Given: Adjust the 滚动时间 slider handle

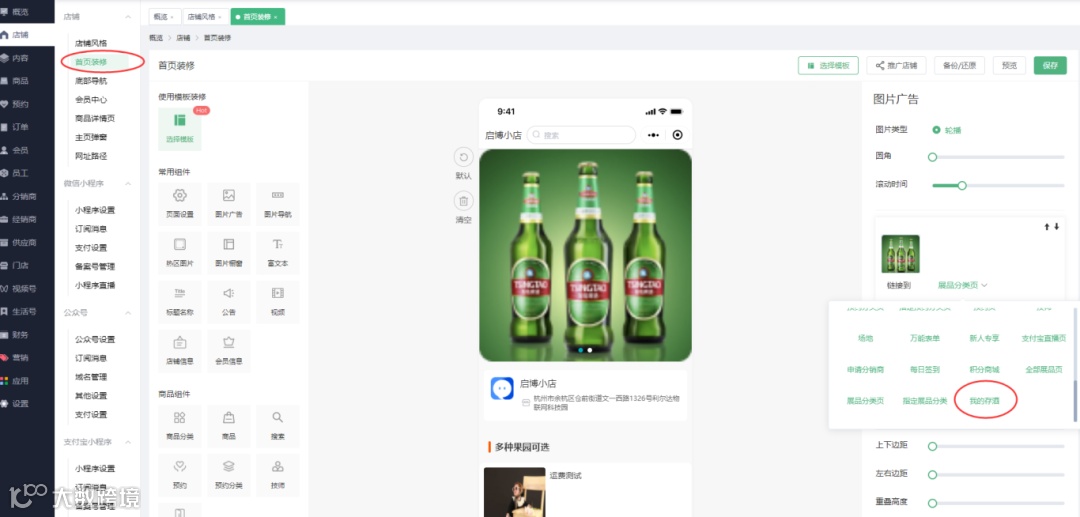Looking at the screenshot, I should pos(962,185).
